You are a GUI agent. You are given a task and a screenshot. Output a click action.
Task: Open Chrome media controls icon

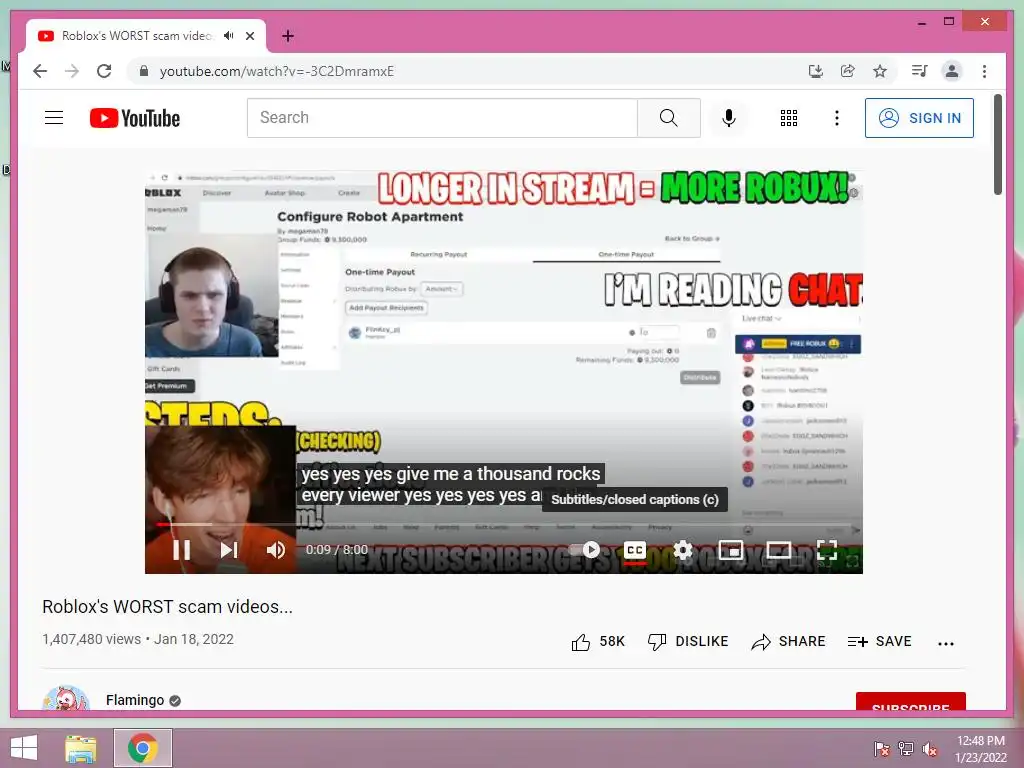[920, 71]
